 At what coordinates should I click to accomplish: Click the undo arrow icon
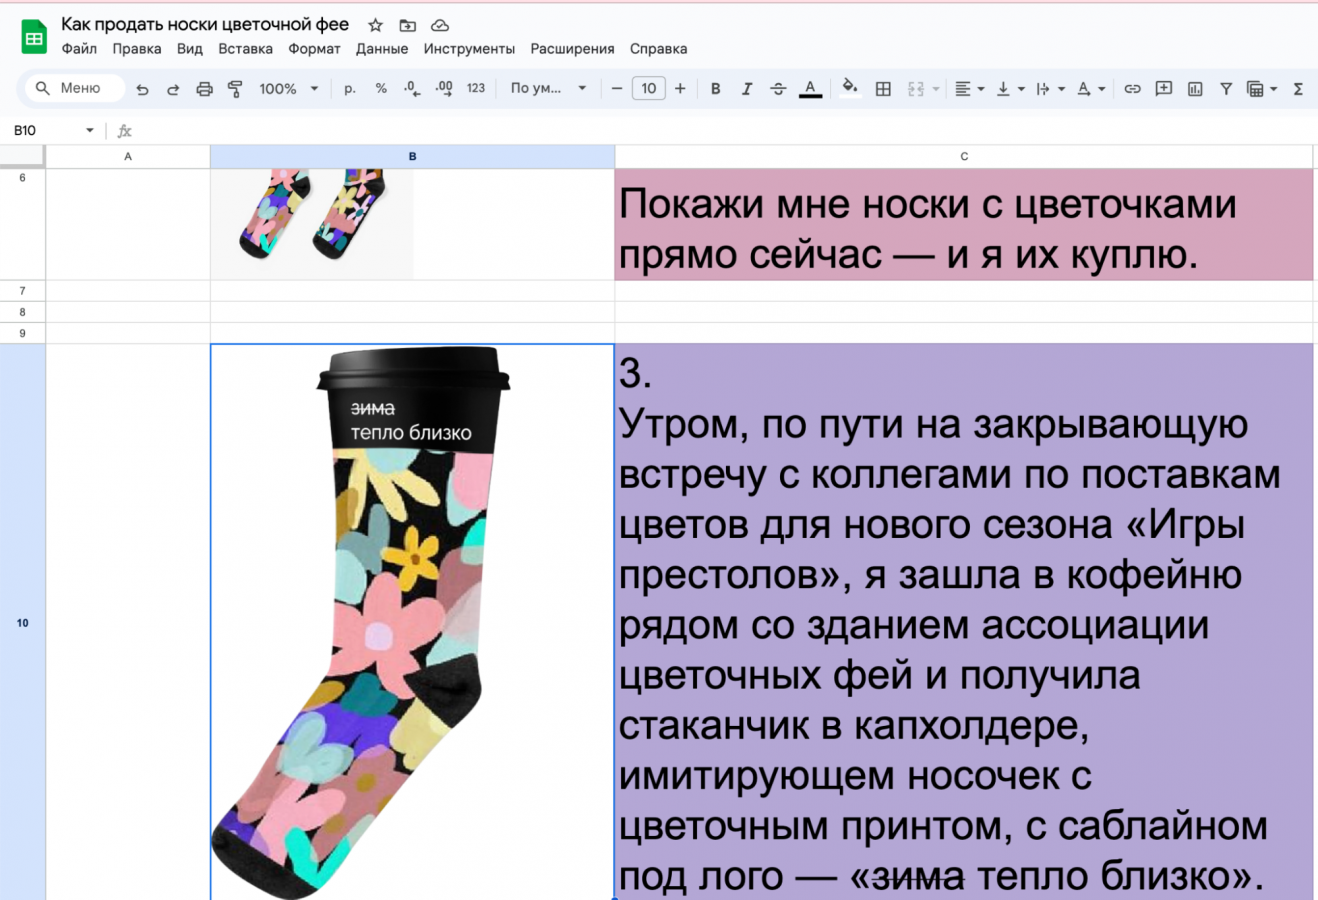tap(142, 89)
